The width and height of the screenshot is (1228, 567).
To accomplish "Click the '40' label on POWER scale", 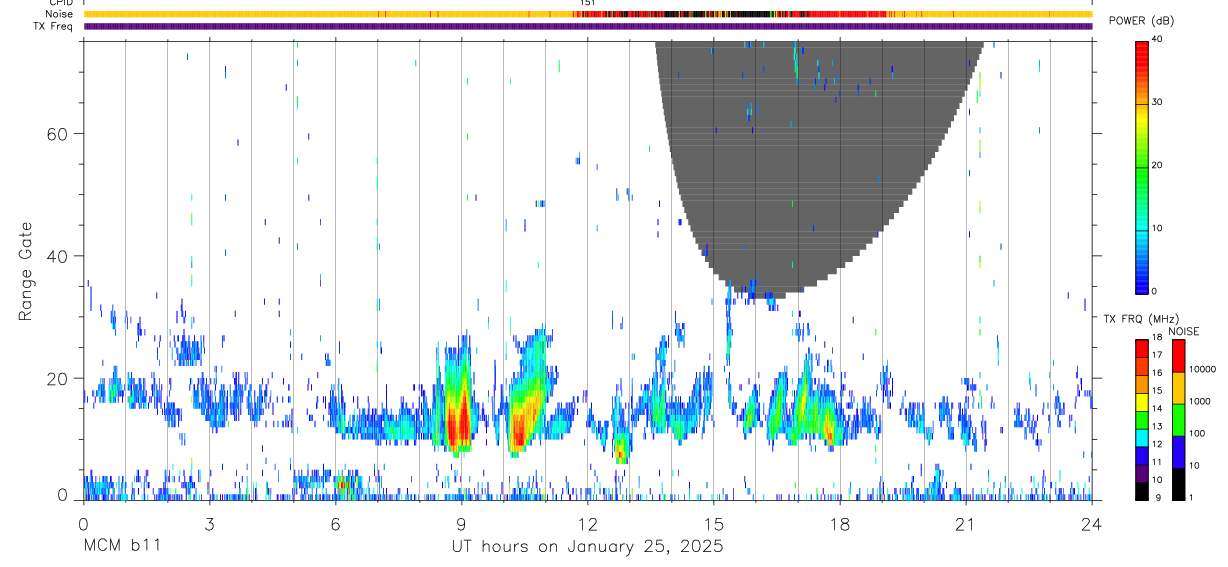I will tap(1158, 39).
